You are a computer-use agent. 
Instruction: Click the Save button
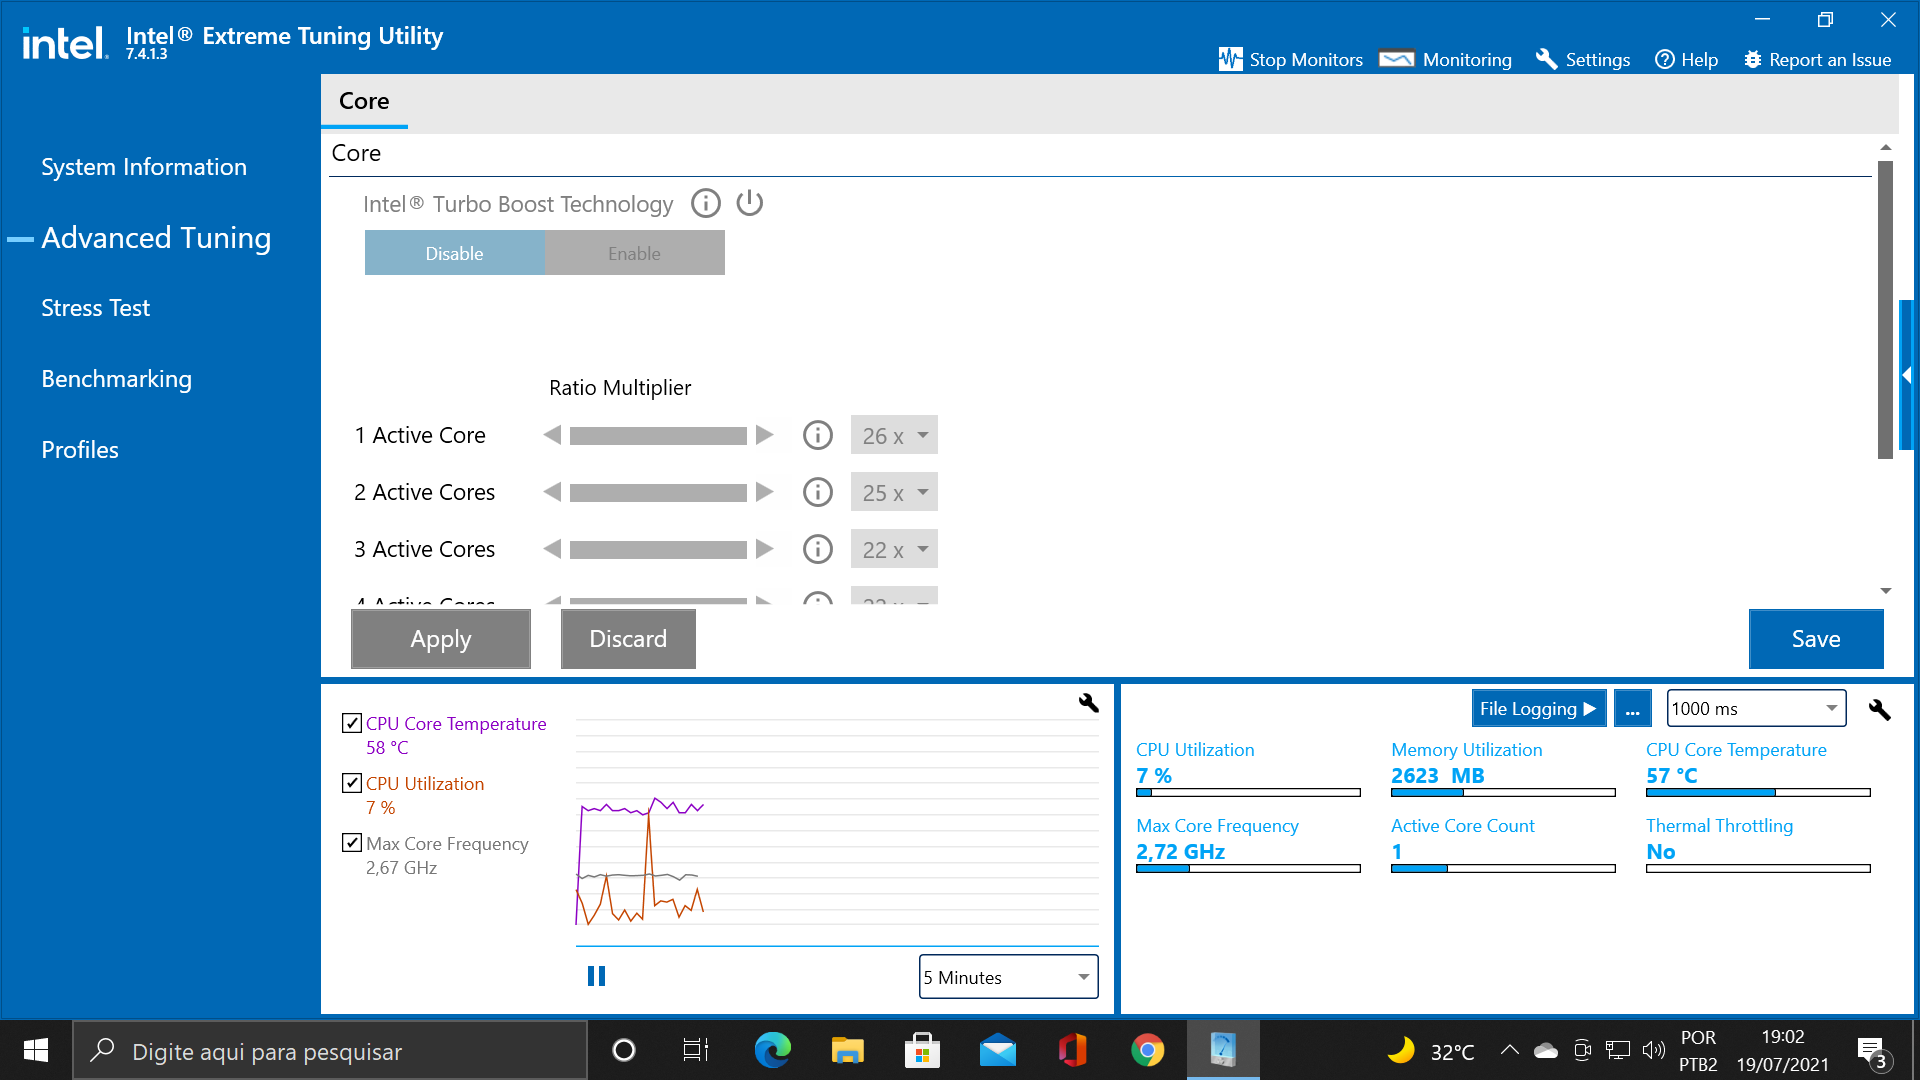(x=1816, y=639)
